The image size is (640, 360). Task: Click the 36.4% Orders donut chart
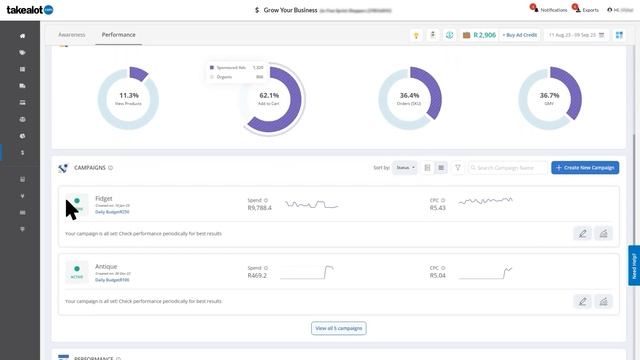click(x=409, y=98)
